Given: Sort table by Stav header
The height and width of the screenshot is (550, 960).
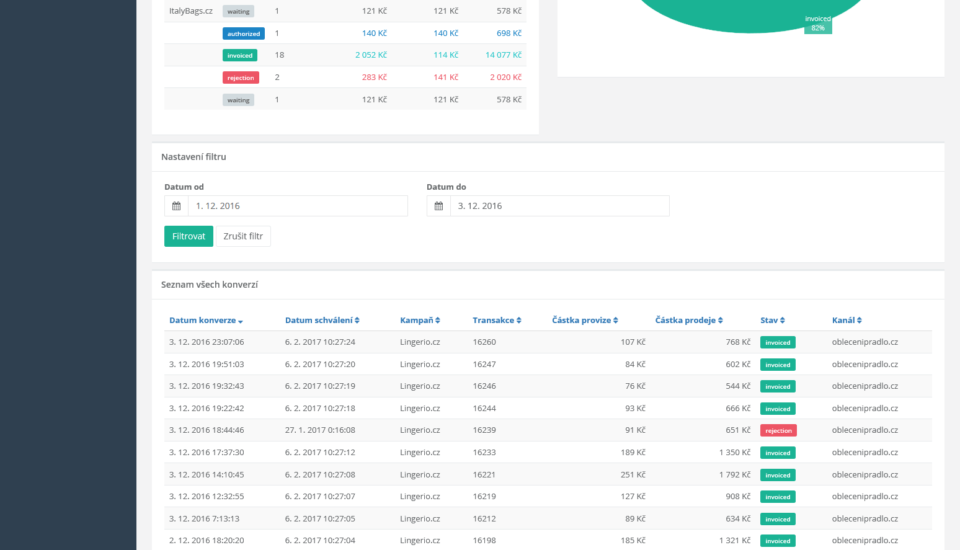Looking at the screenshot, I should click(x=773, y=320).
